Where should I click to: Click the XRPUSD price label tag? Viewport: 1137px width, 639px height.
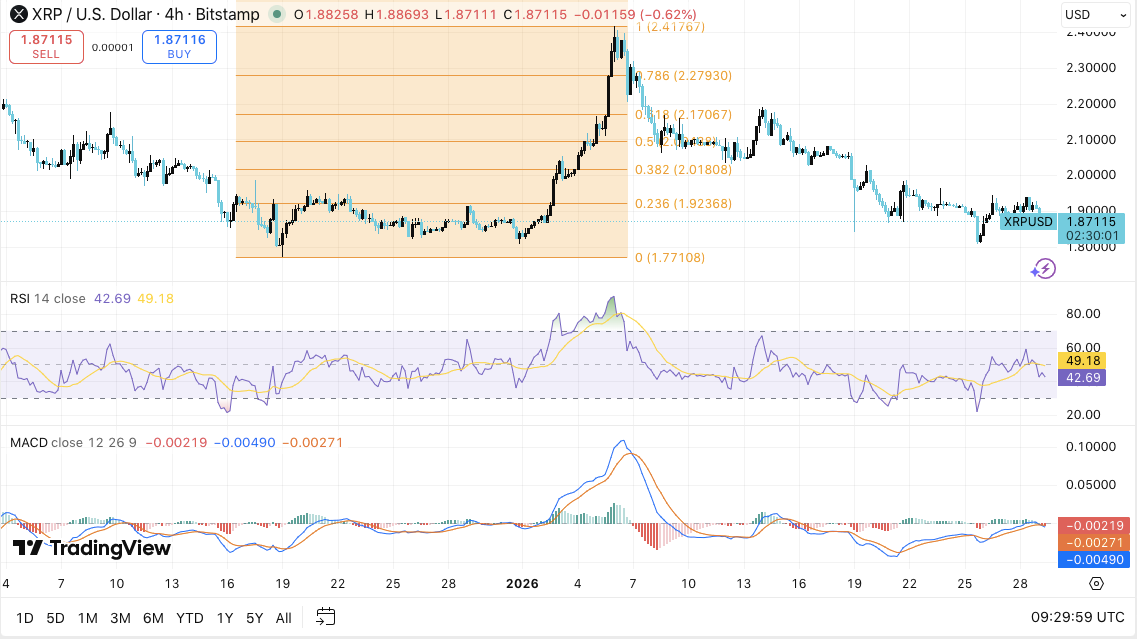point(1028,221)
